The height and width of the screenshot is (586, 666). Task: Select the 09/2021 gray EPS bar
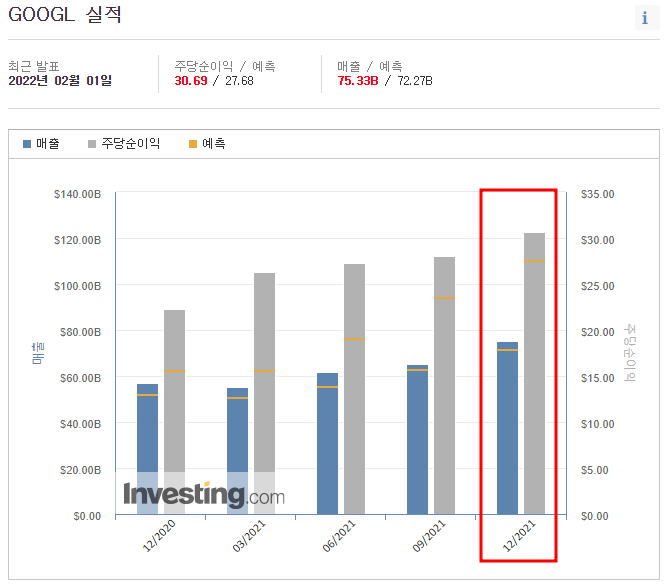pos(445,386)
